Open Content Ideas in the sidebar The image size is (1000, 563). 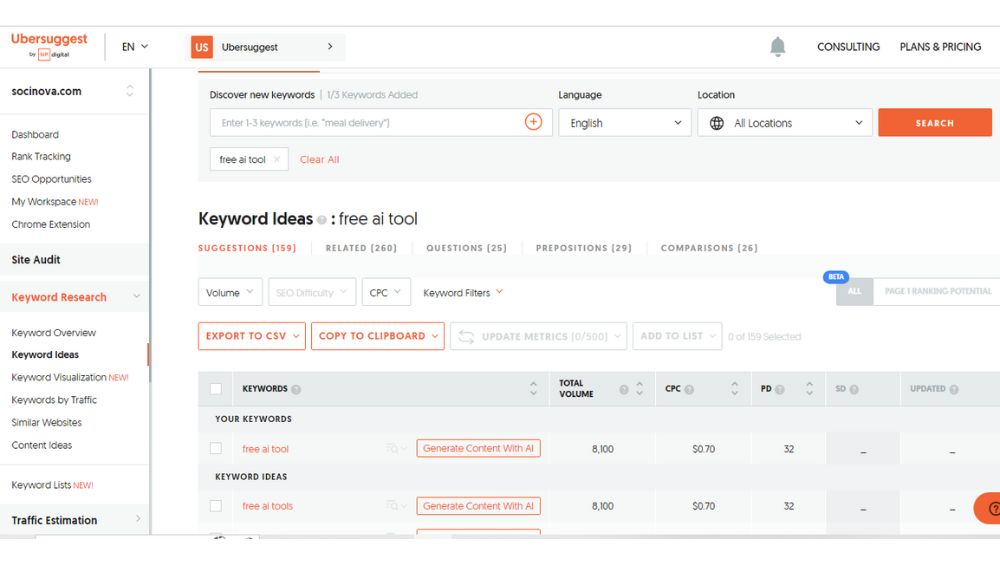point(41,445)
